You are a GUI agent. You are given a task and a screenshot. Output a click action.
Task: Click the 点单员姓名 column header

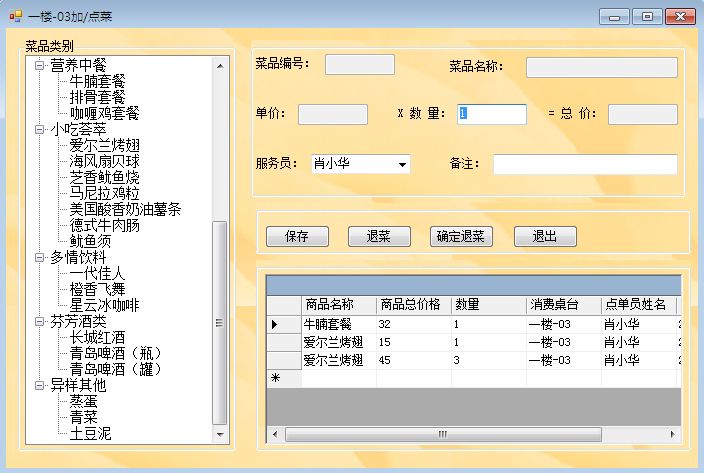(639, 305)
